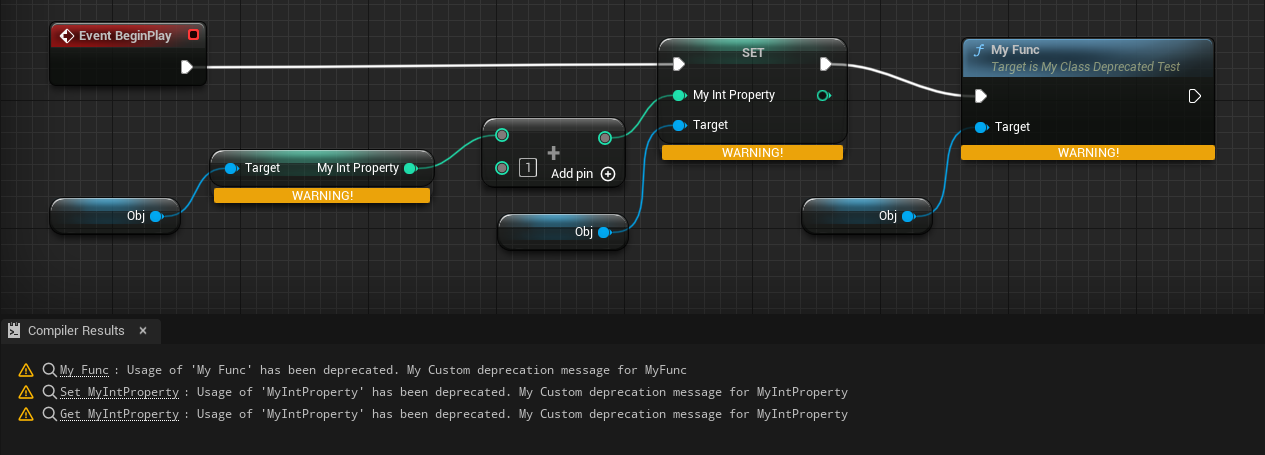
Task: Click Event BeginPlay execution output pin
Action: [187, 67]
